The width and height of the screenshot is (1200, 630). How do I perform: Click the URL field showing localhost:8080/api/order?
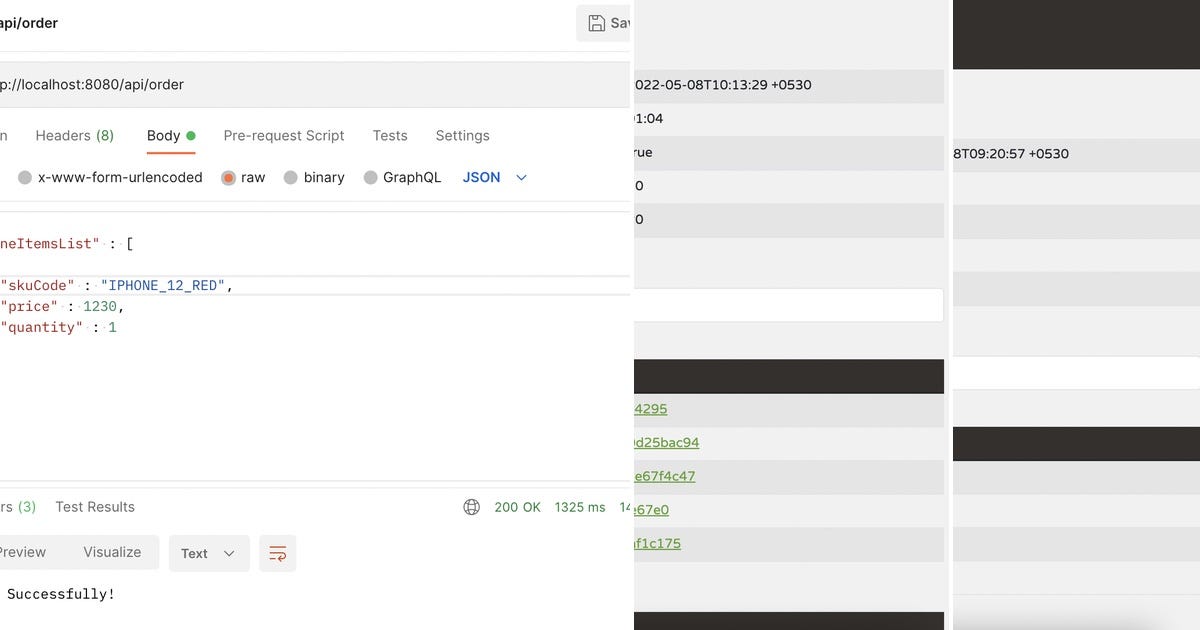(x=92, y=84)
